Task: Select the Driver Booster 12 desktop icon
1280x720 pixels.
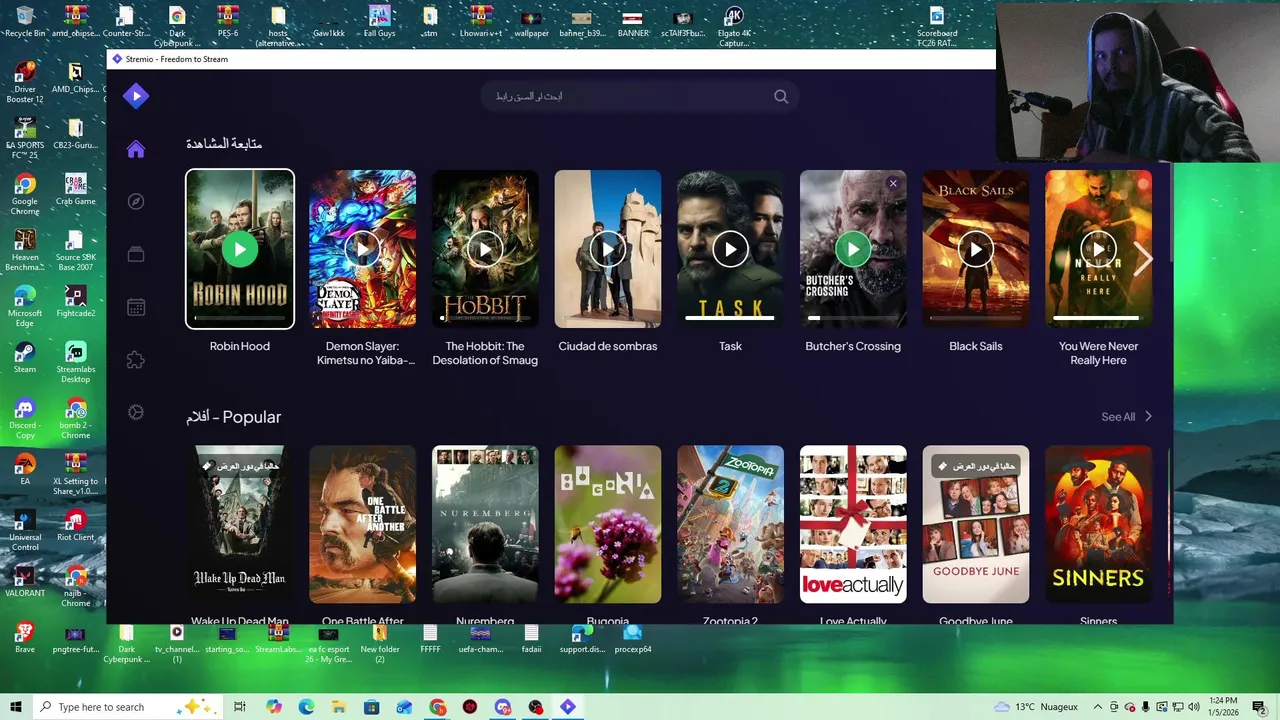Action: click(25, 82)
